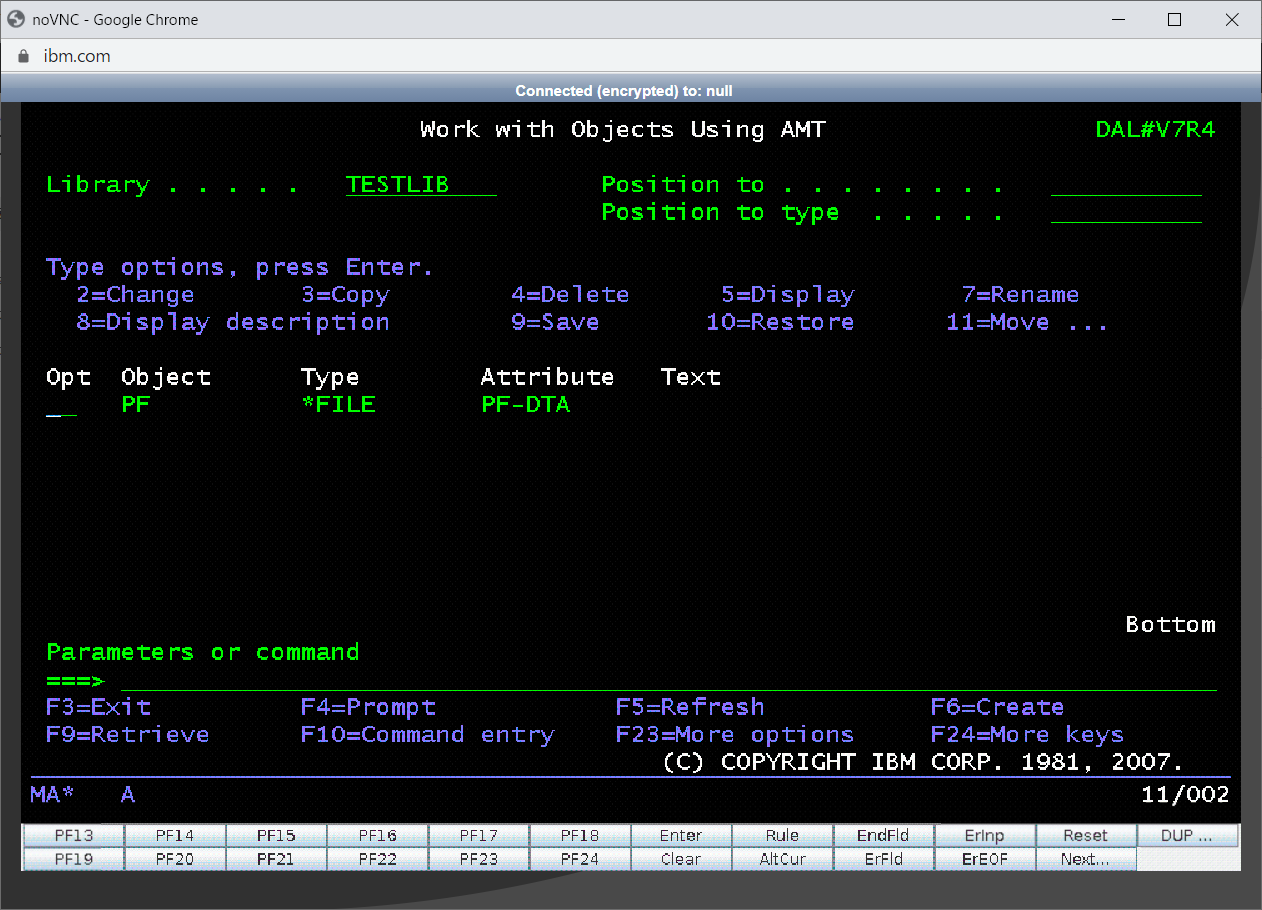
Task: Click the F4=Prompt function key label
Action: pyautogui.click(x=368, y=707)
